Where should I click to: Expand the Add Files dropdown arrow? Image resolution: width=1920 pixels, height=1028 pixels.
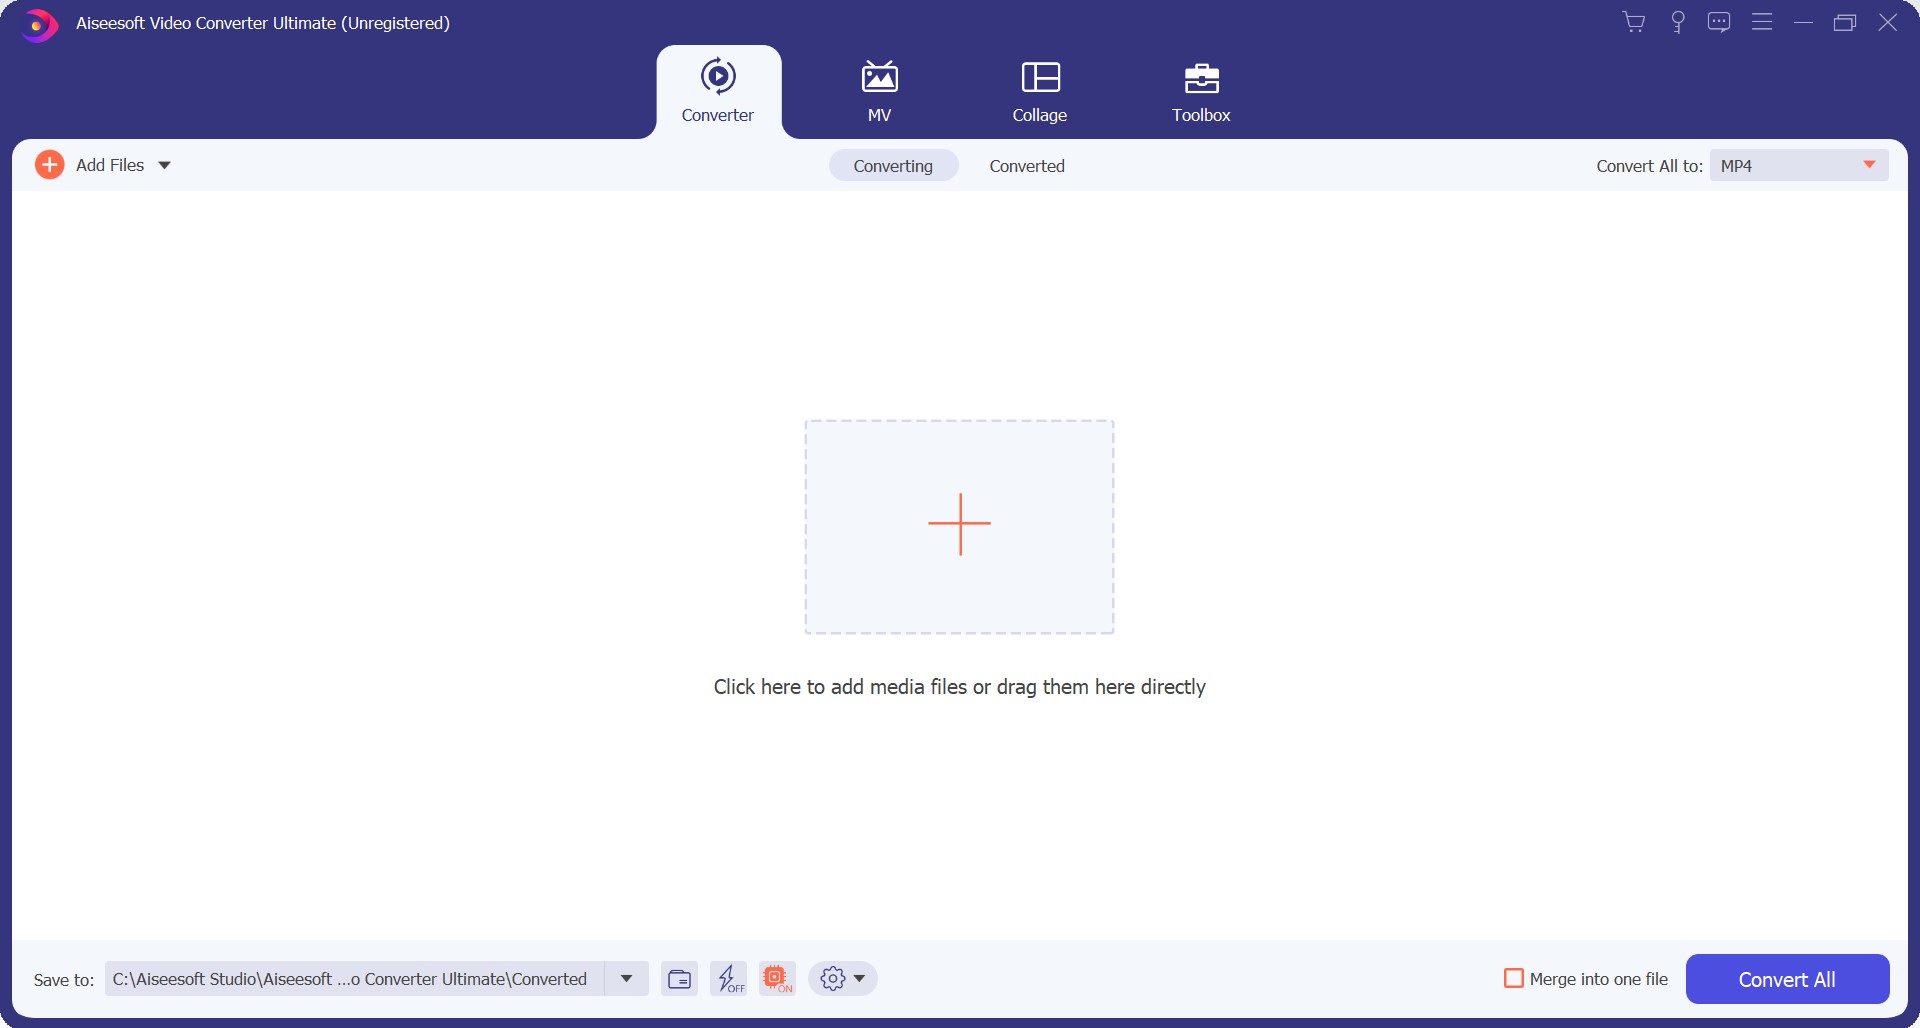[x=165, y=165]
